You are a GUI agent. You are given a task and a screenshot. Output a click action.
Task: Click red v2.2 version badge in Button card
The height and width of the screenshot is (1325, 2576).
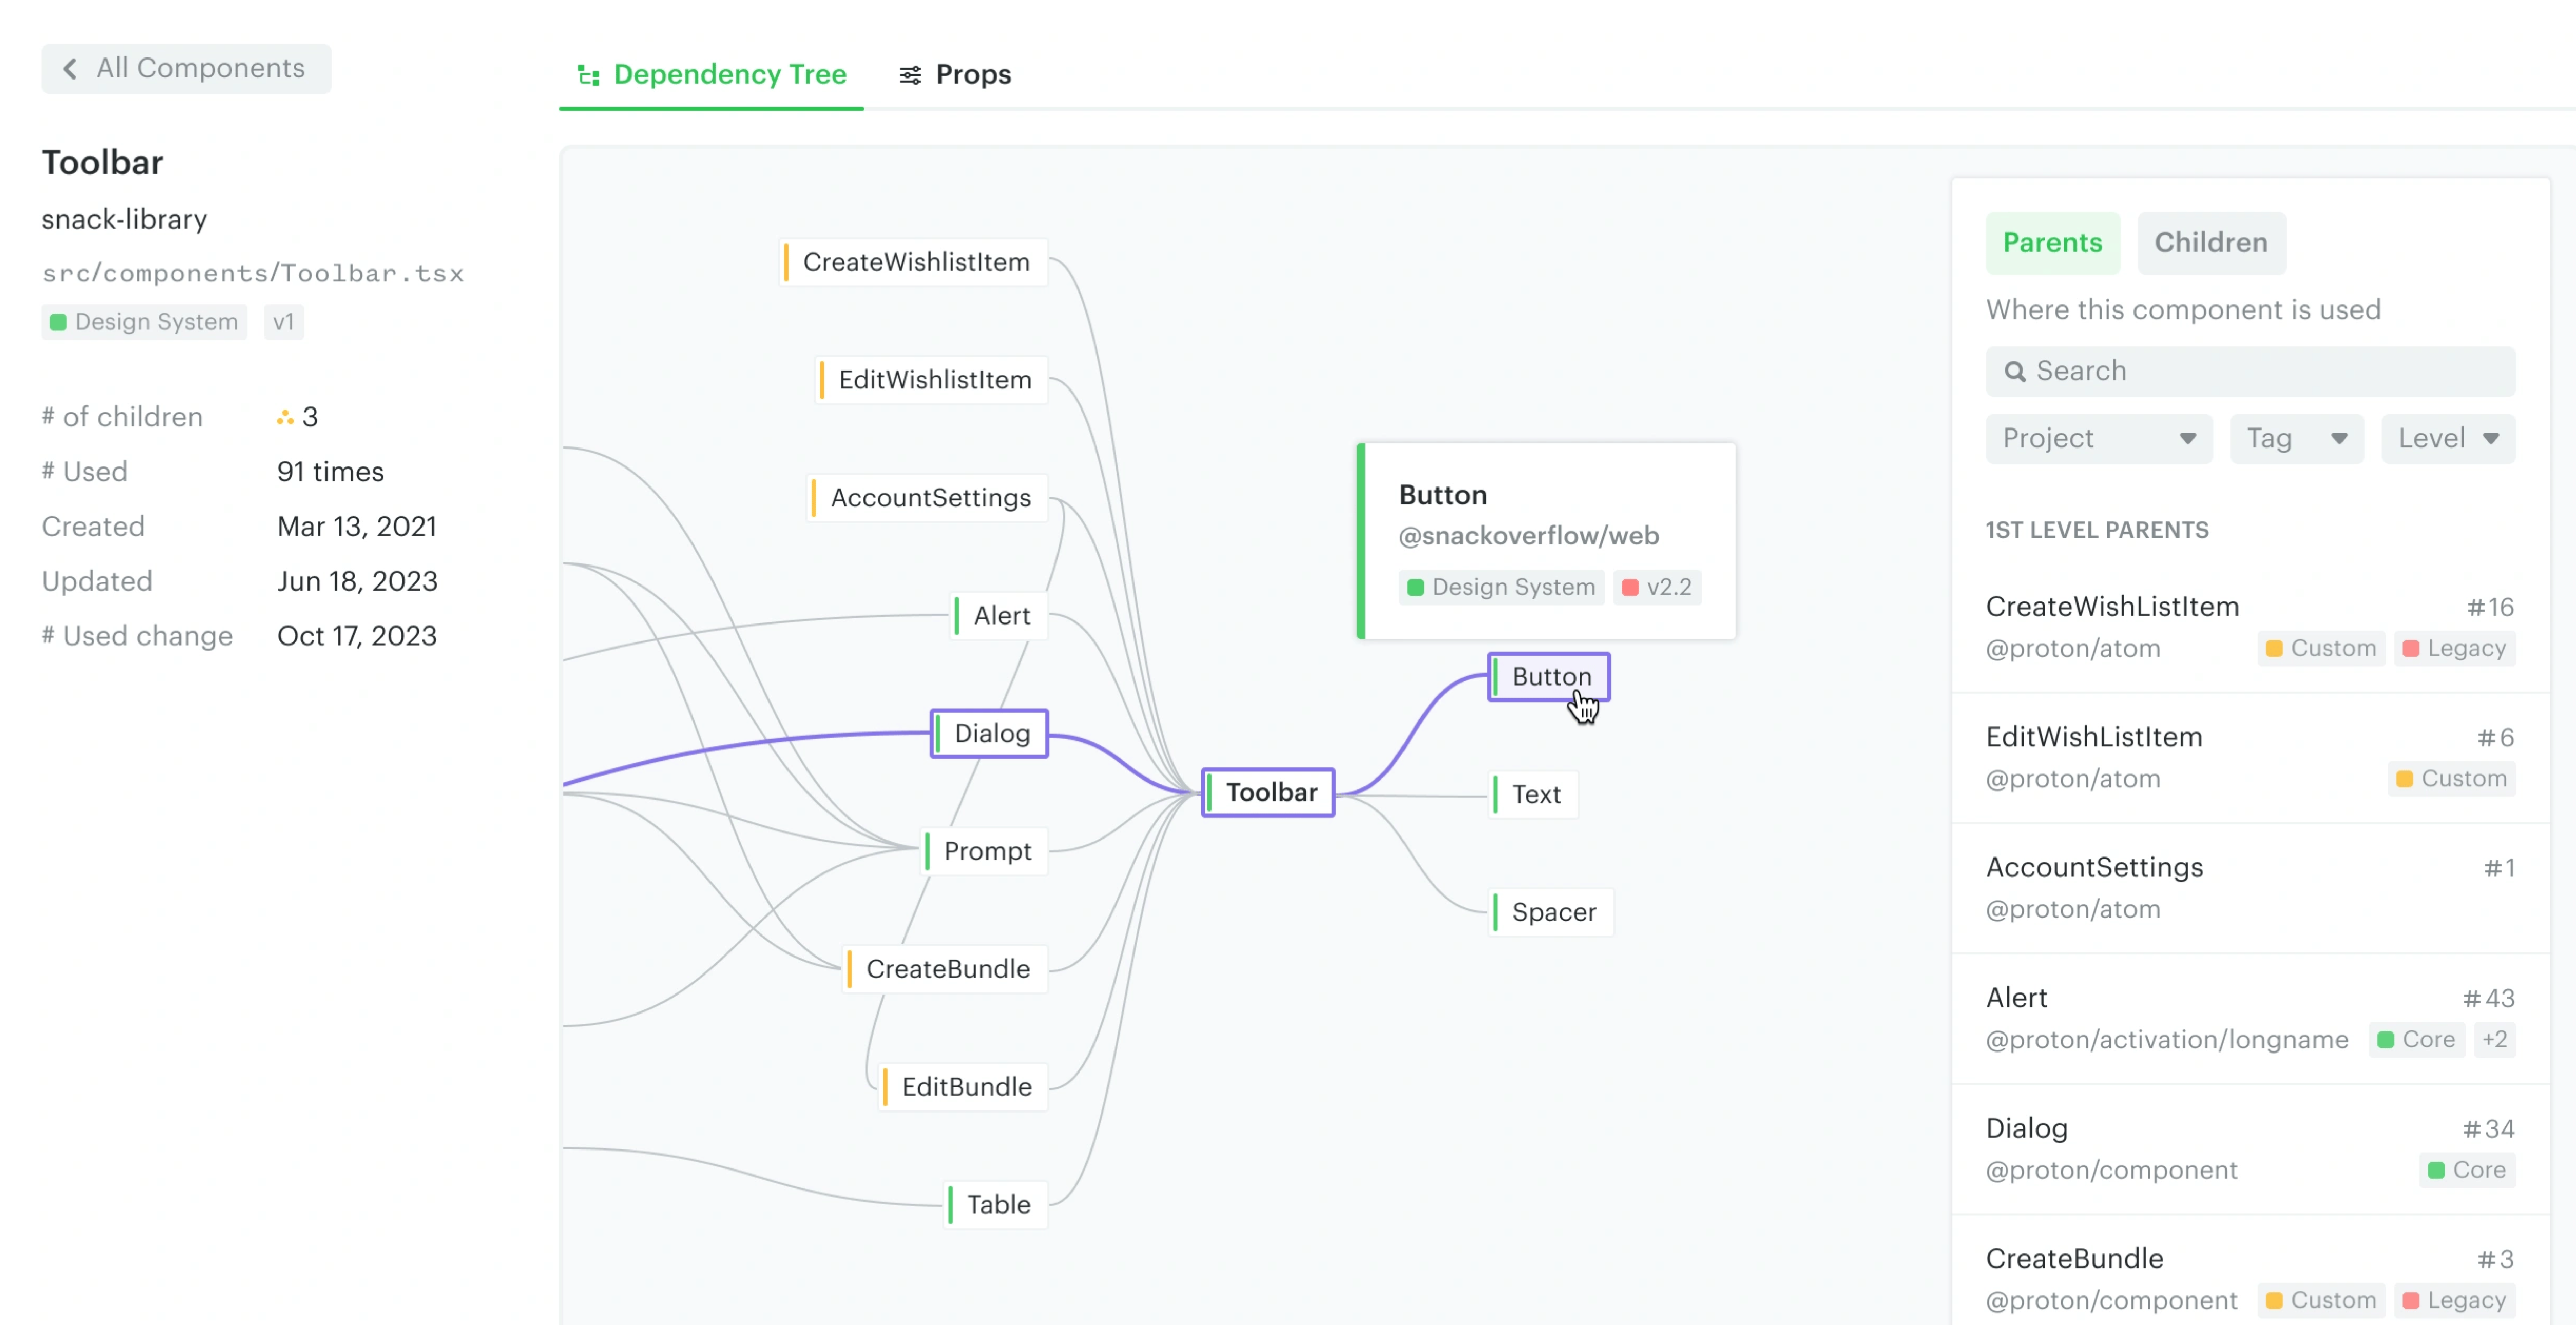pos(1657,587)
